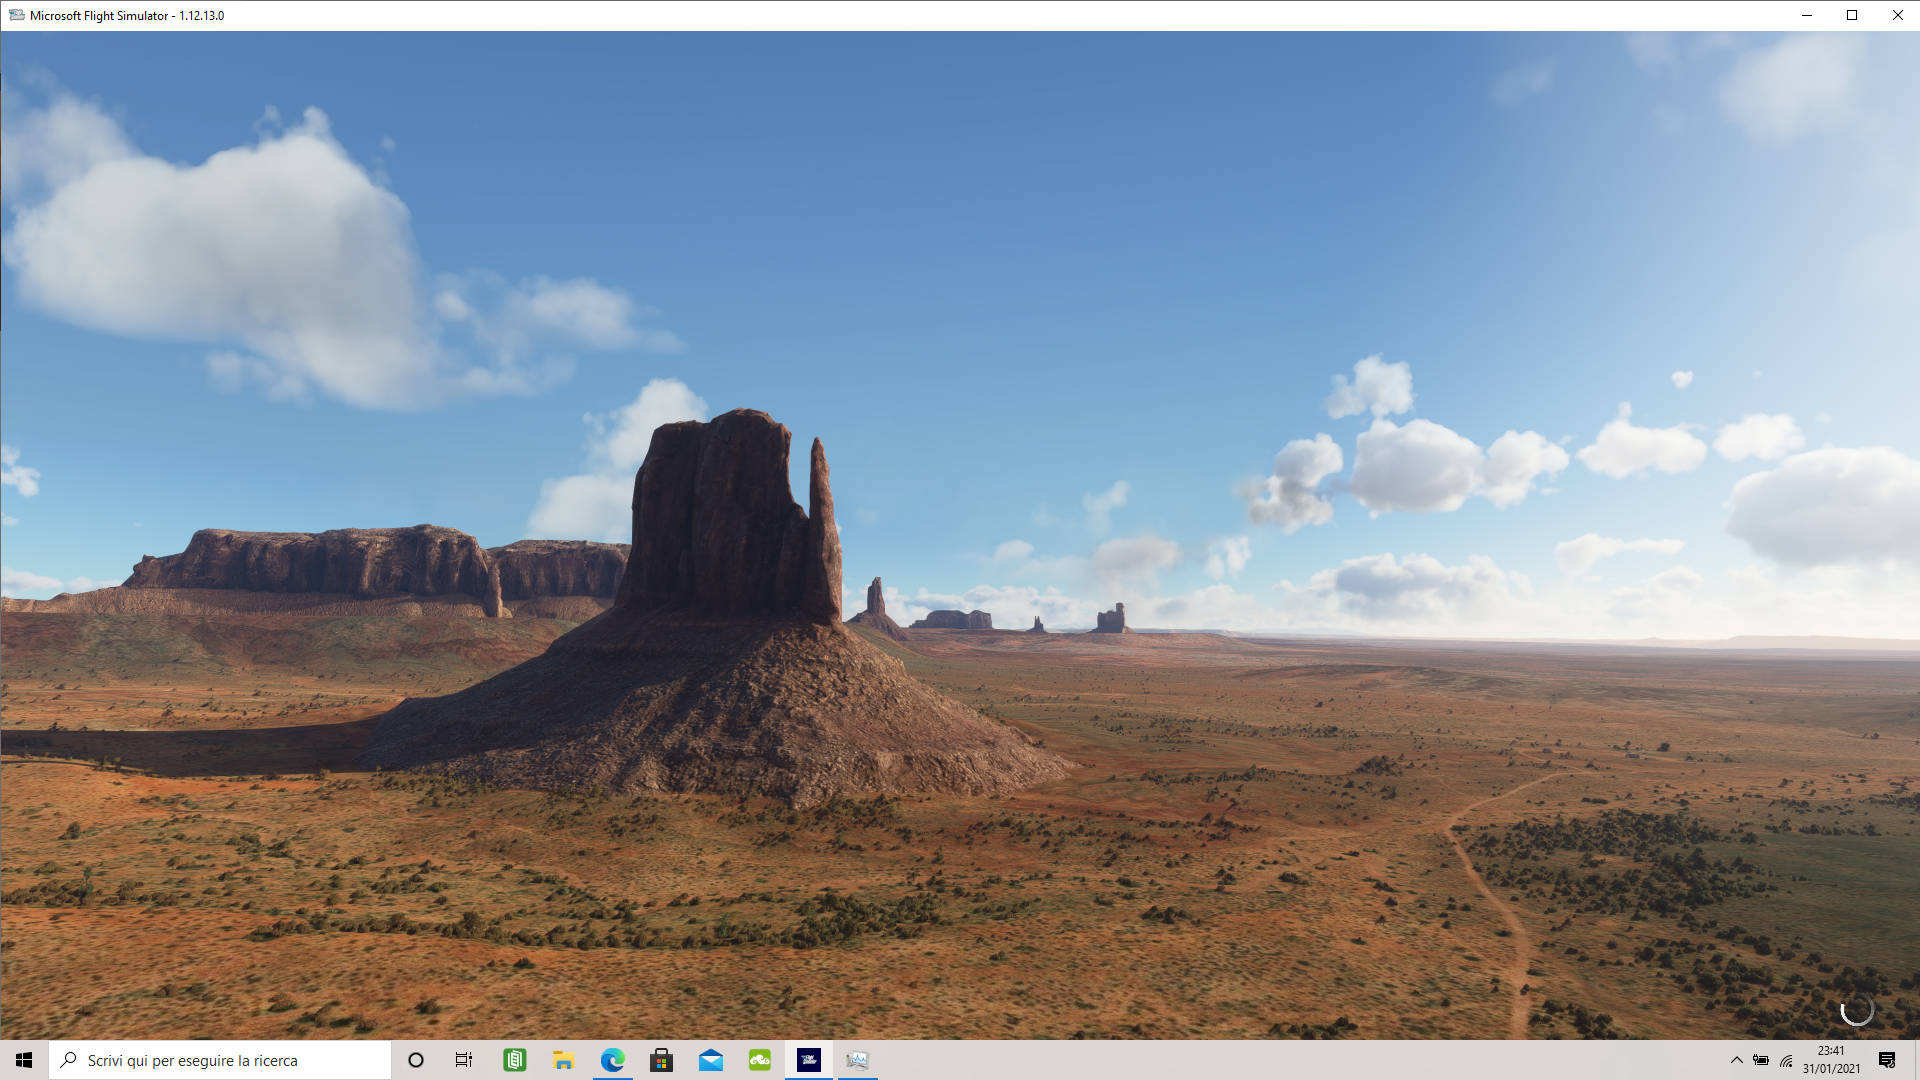
Task: Open Microsoft Store from taskbar
Action: pyautogui.click(x=662, y=1060)
